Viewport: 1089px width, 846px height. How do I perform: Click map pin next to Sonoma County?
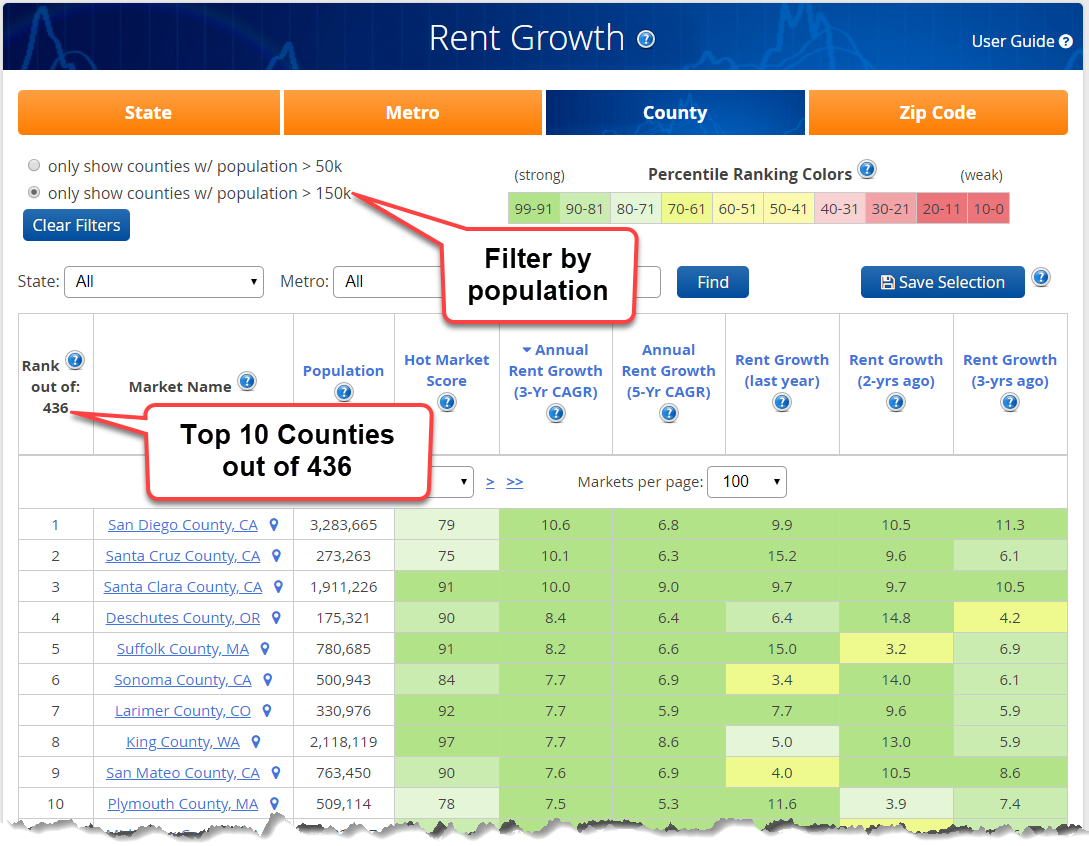[x=267, y=680]
